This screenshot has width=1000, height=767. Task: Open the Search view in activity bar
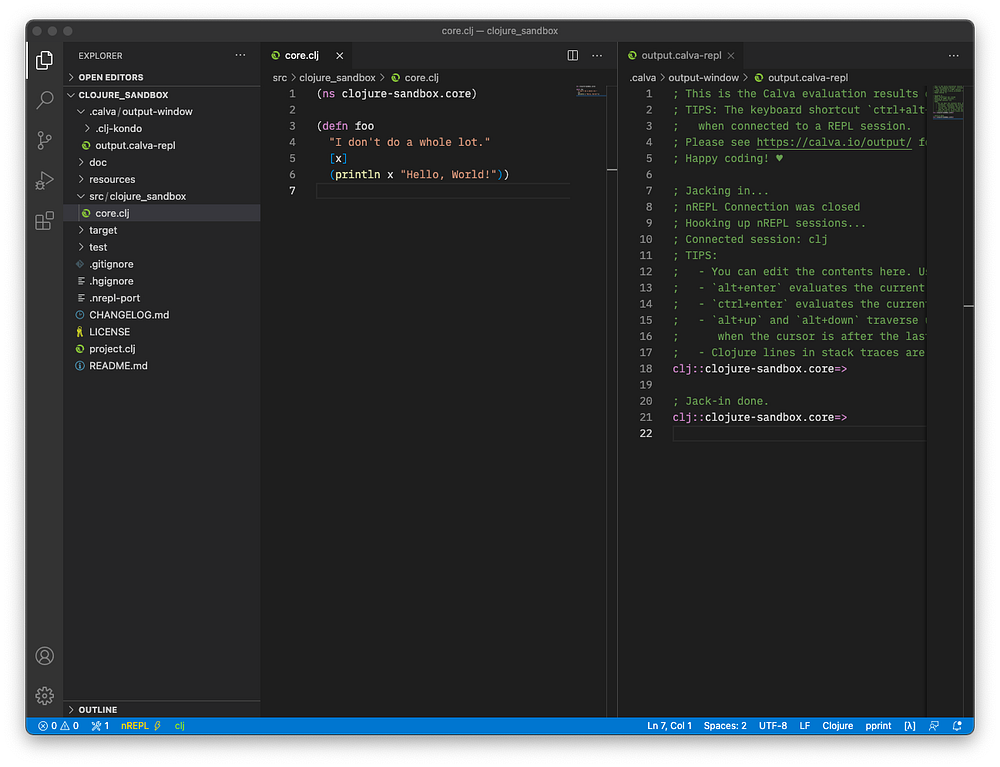[45, 100]
